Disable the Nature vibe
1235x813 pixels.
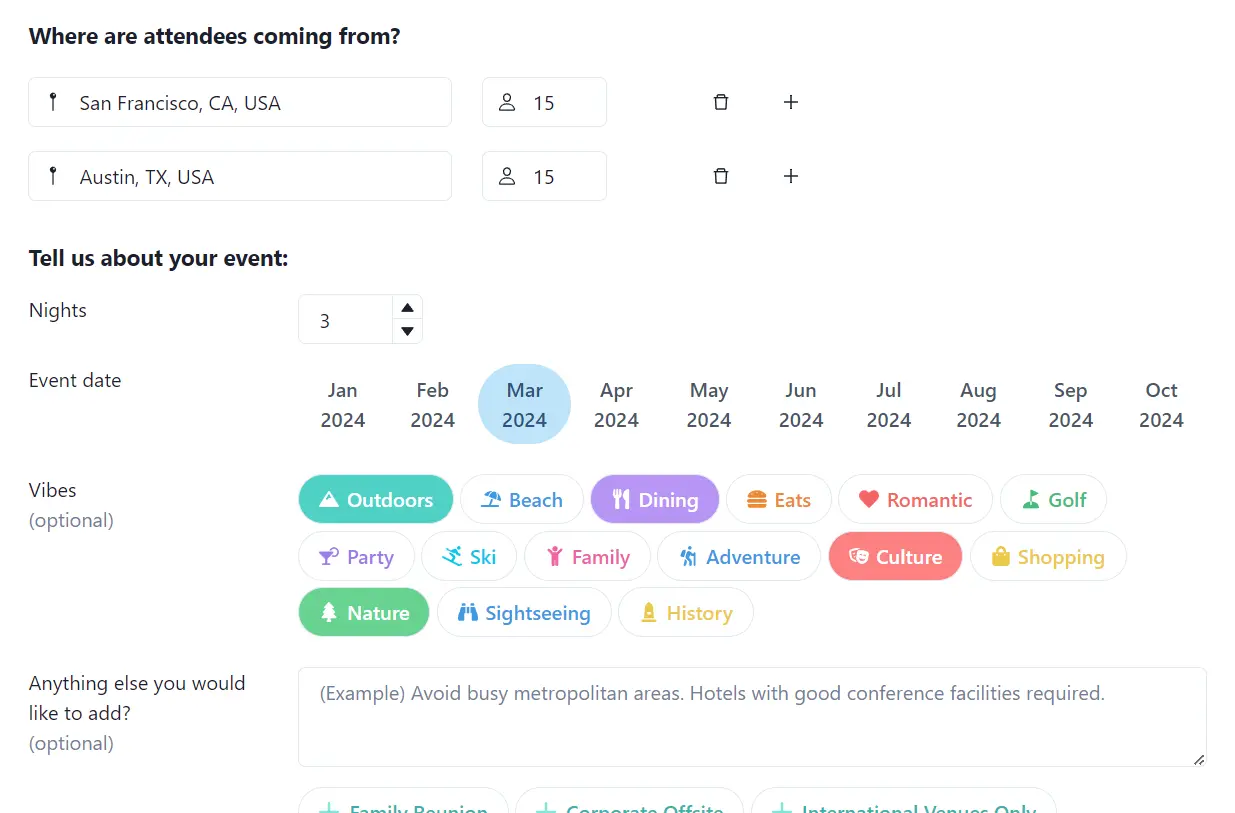point(364,612)
